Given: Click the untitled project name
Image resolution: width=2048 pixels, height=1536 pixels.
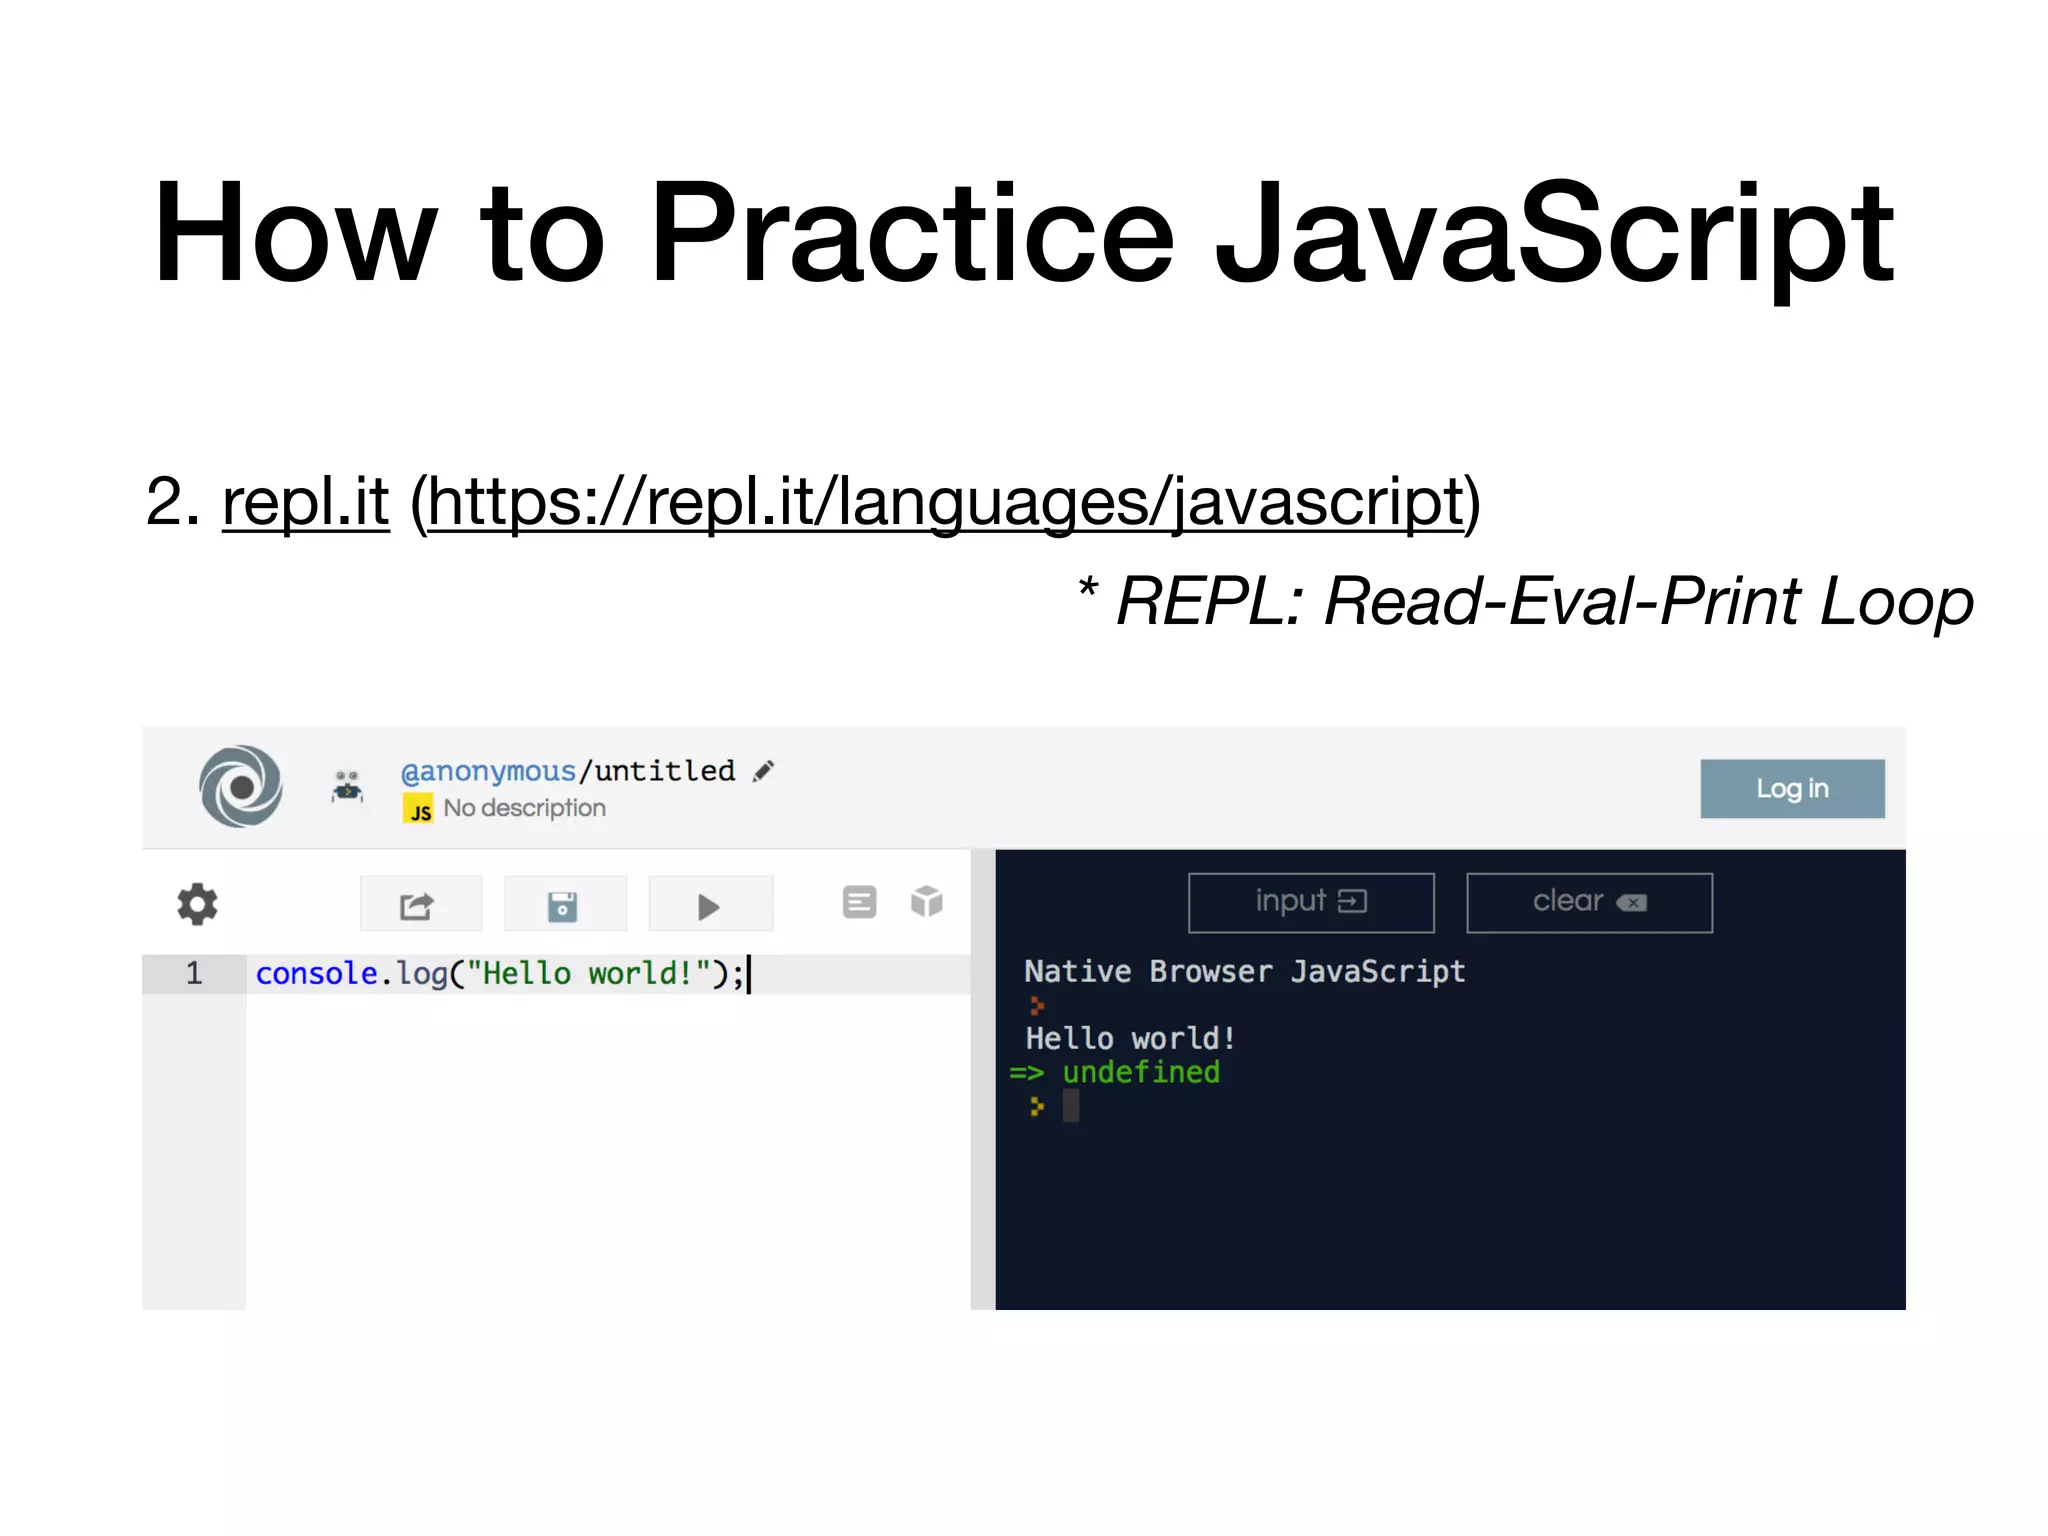Looking at the screenshot, I should (665, 771).
